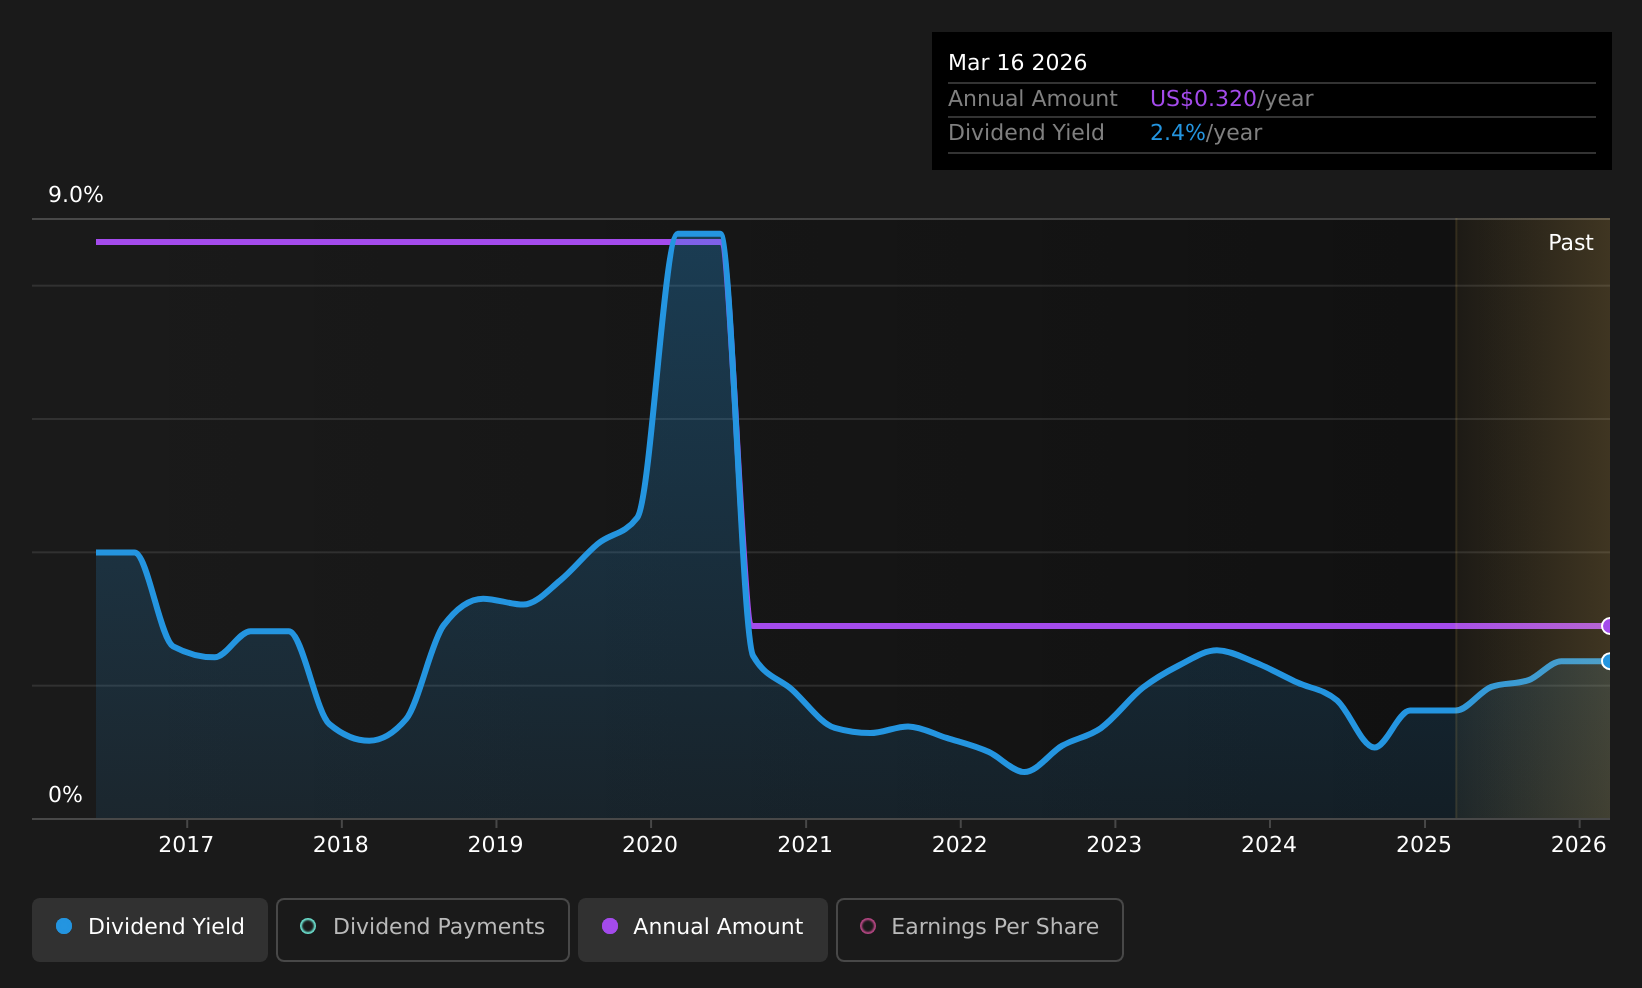Click the US$0.320/year tooltip value
1642x988 pixels.
pos(1231,99)
